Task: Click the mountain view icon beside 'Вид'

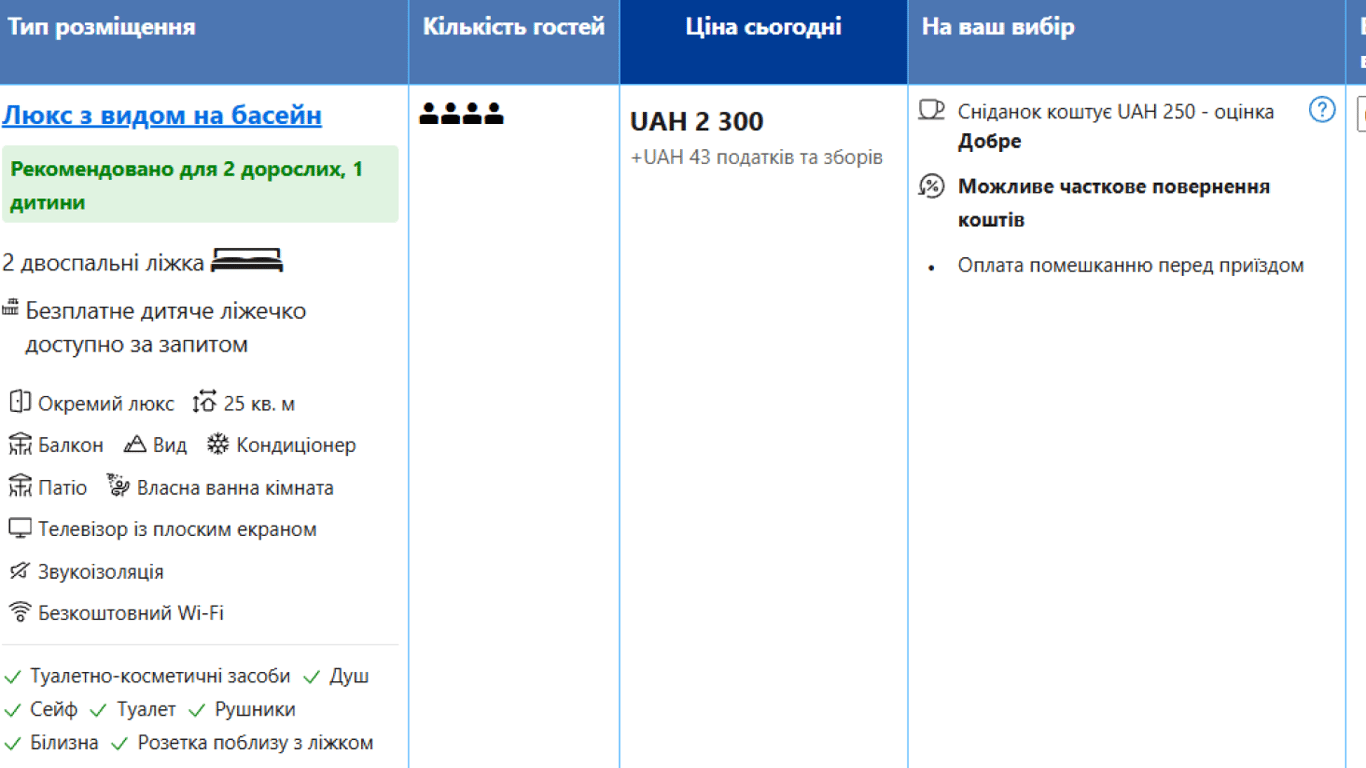Action: coord(135,445)
